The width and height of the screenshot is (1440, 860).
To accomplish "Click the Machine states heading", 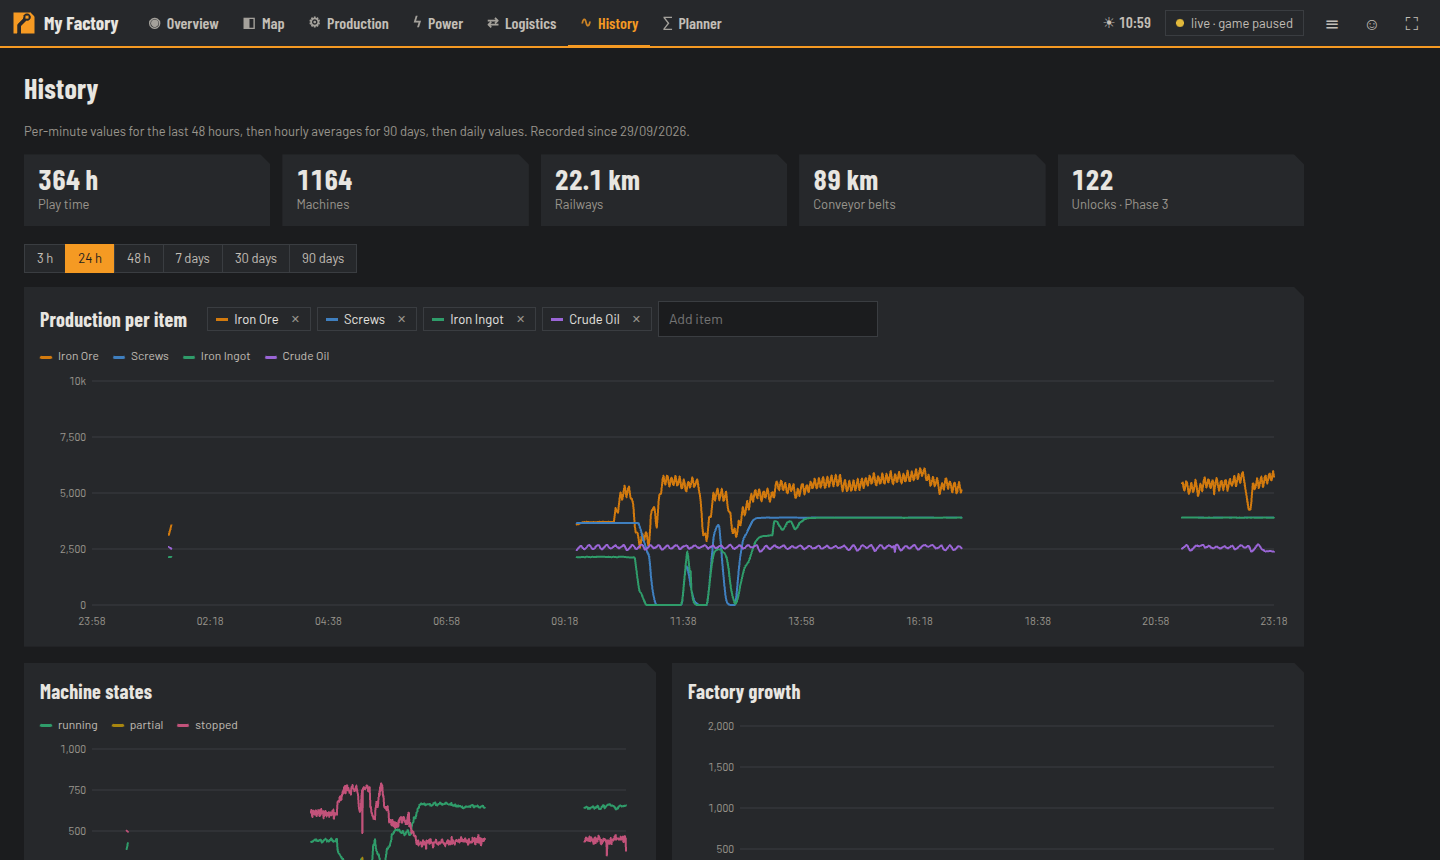I will [x=96, y=692].
